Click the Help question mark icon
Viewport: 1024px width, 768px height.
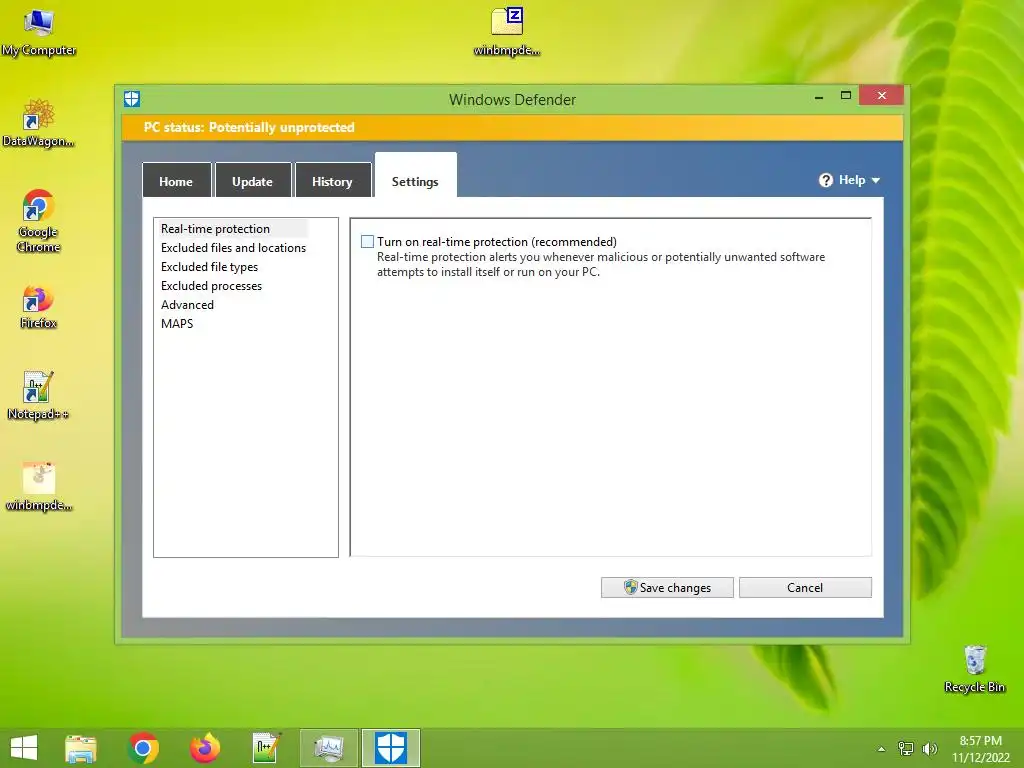click(825, 180)
